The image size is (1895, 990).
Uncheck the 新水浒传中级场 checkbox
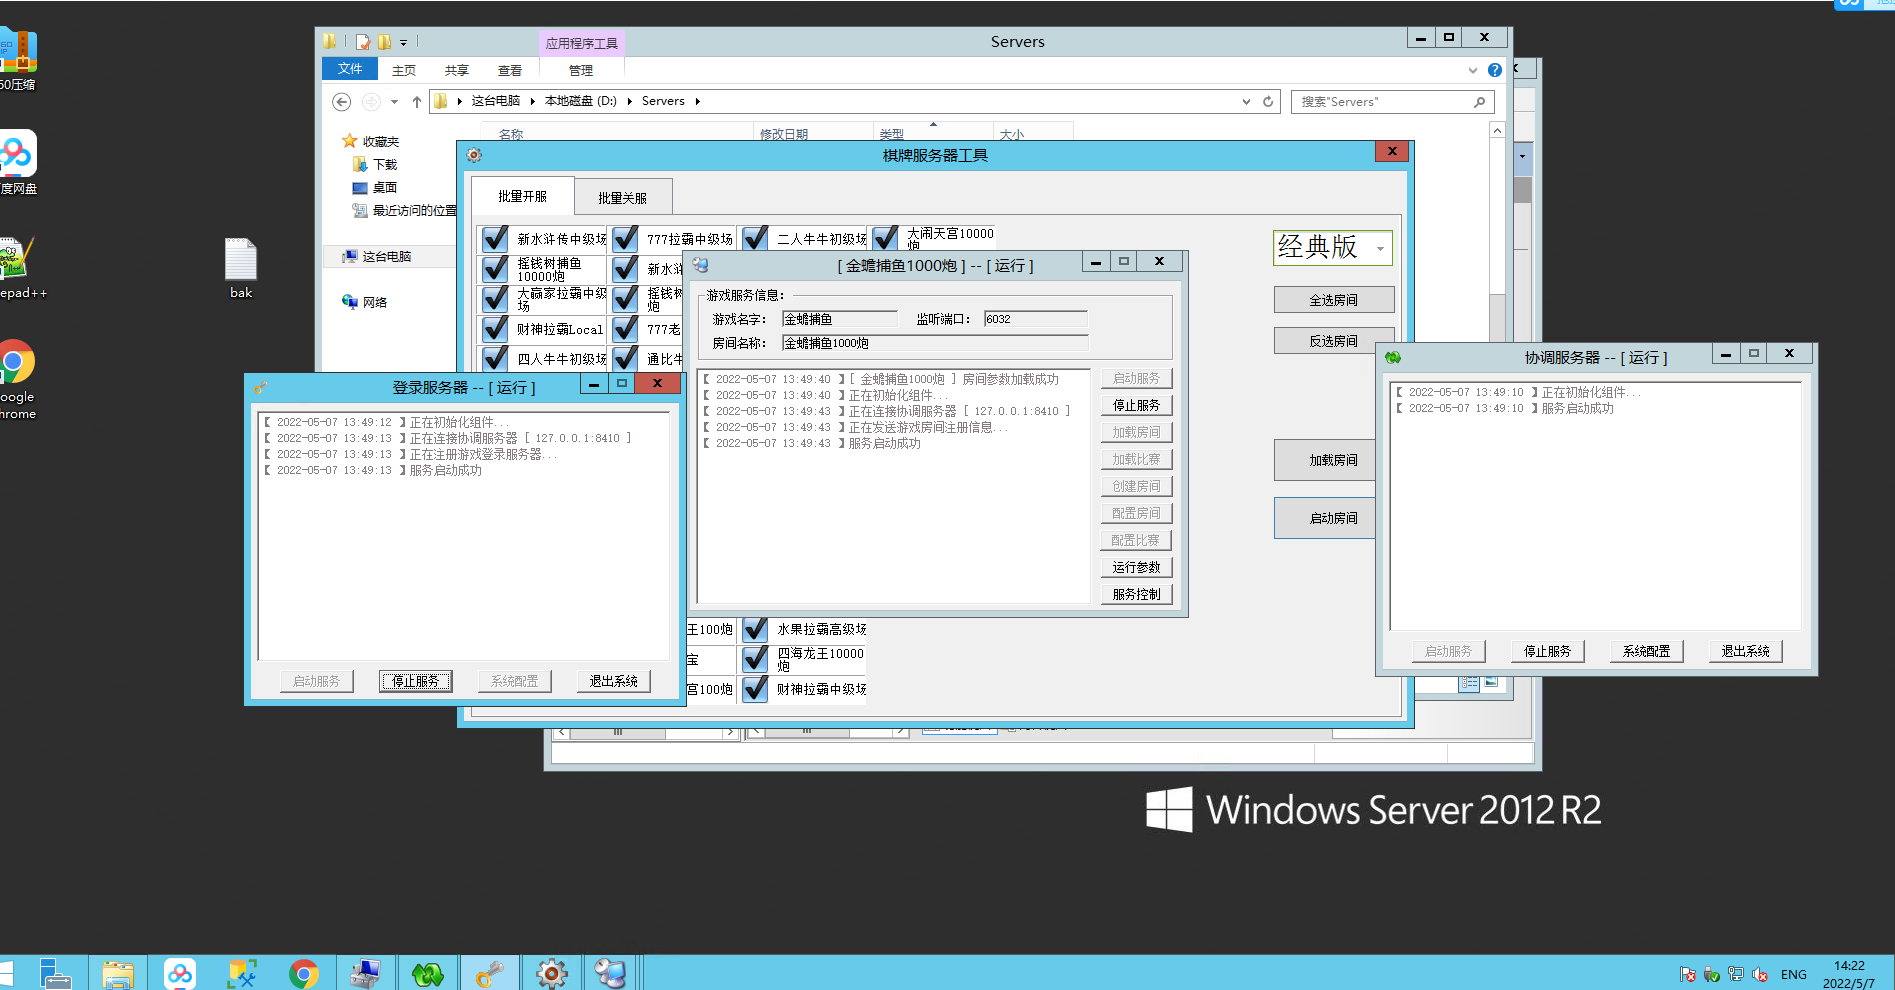click(496, 239)
